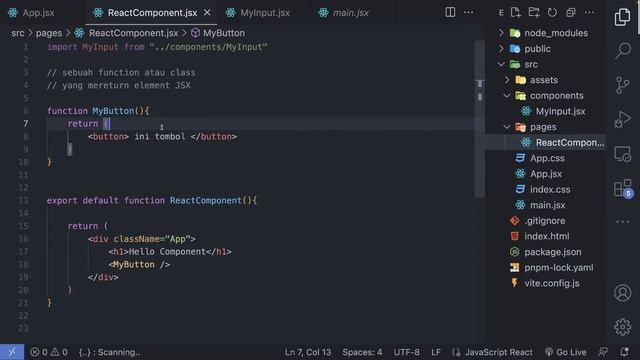Open .gitignore in the file tree
The image size is (640, 360).
point(545,221)
